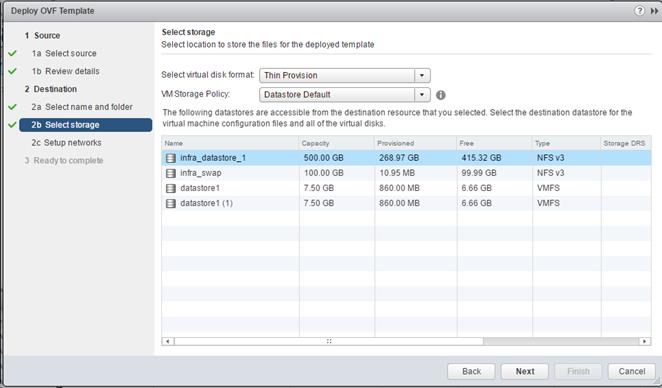Screen dimensions: 662x388
Task: Click the horizontal scrollbar right arrow
Action: (x=645, y=341)
